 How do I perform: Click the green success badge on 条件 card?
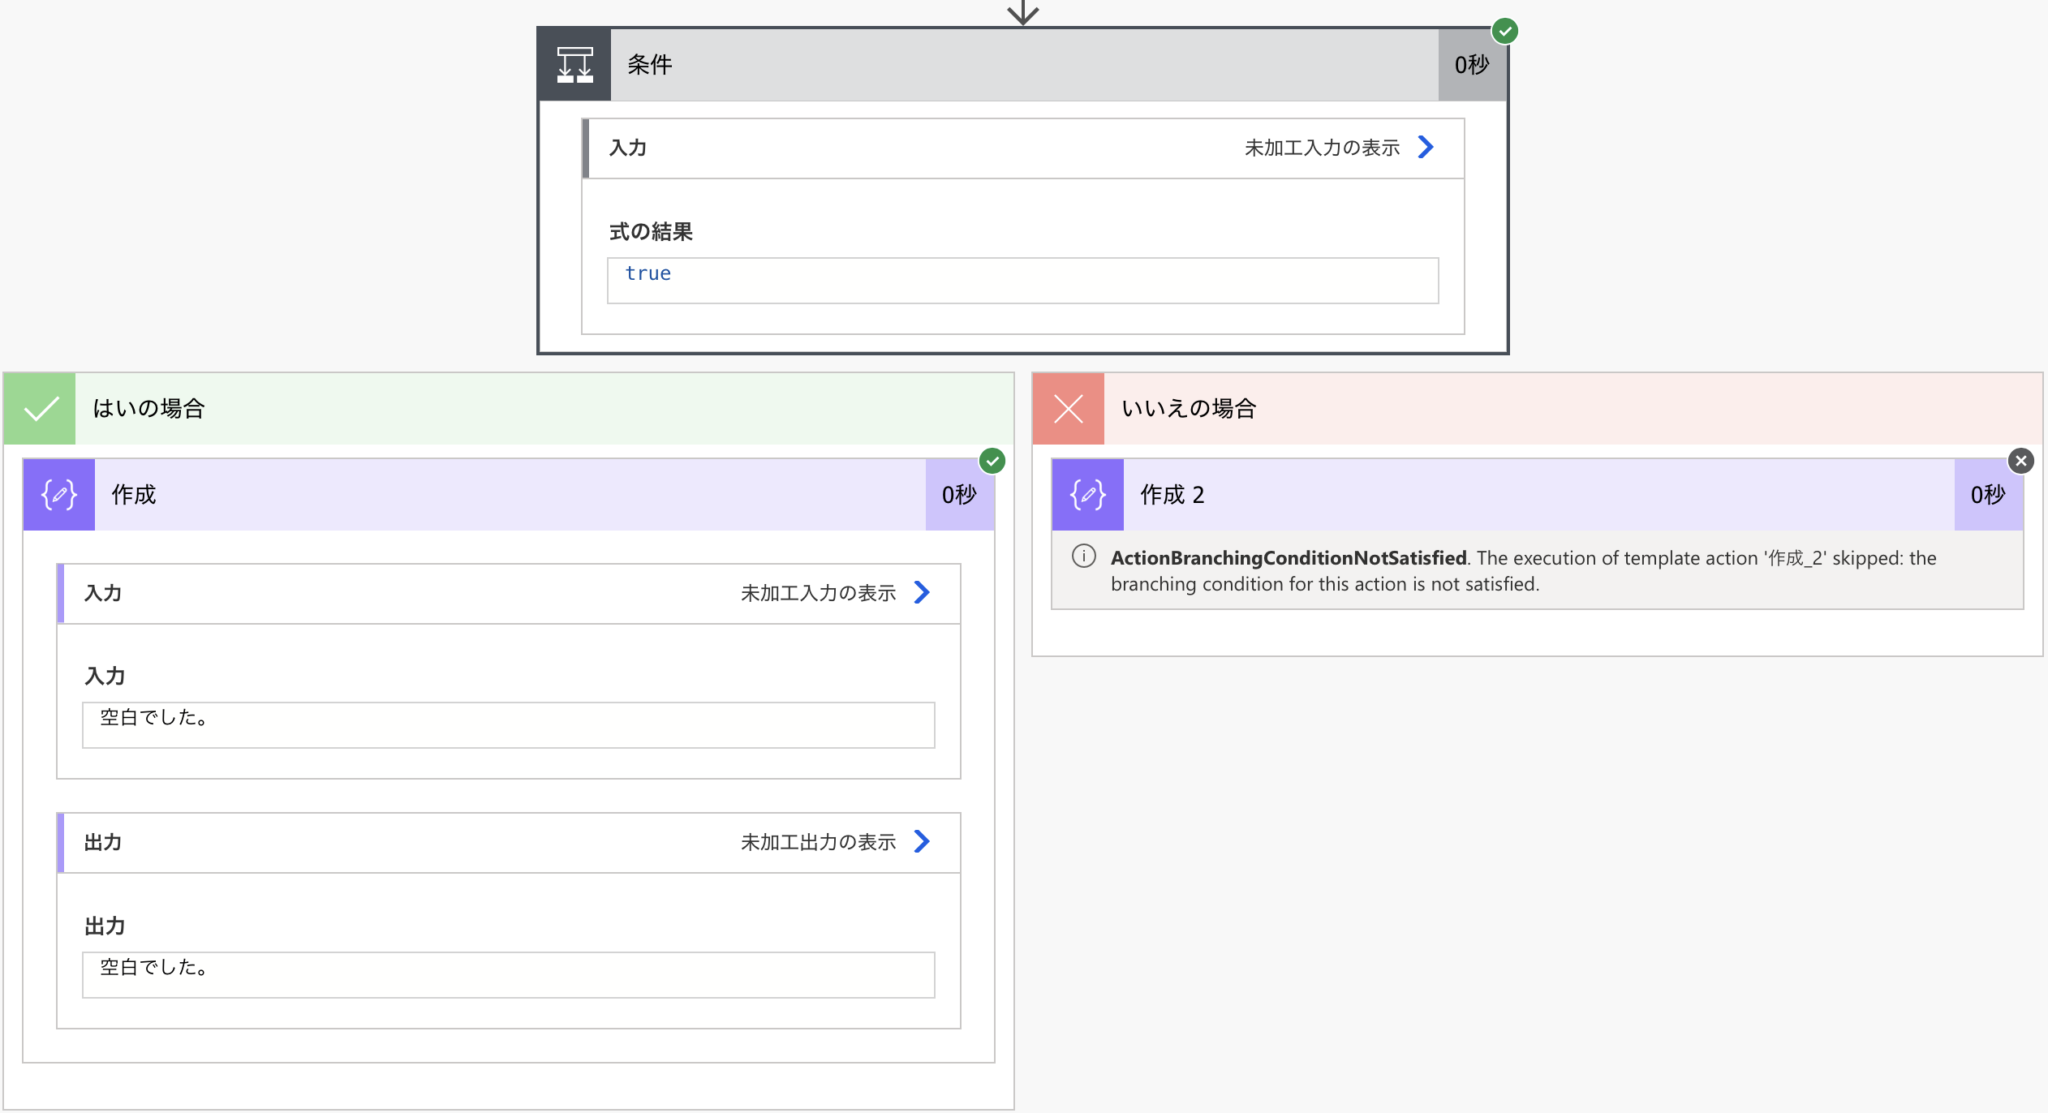tap(1505, 31)
